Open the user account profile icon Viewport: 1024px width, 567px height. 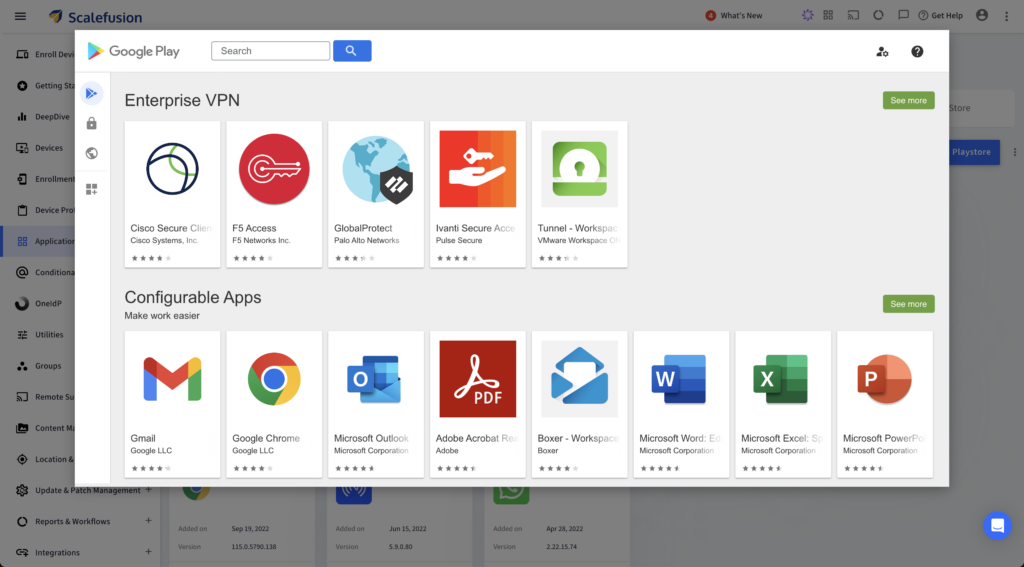click(x=982, y=15)
